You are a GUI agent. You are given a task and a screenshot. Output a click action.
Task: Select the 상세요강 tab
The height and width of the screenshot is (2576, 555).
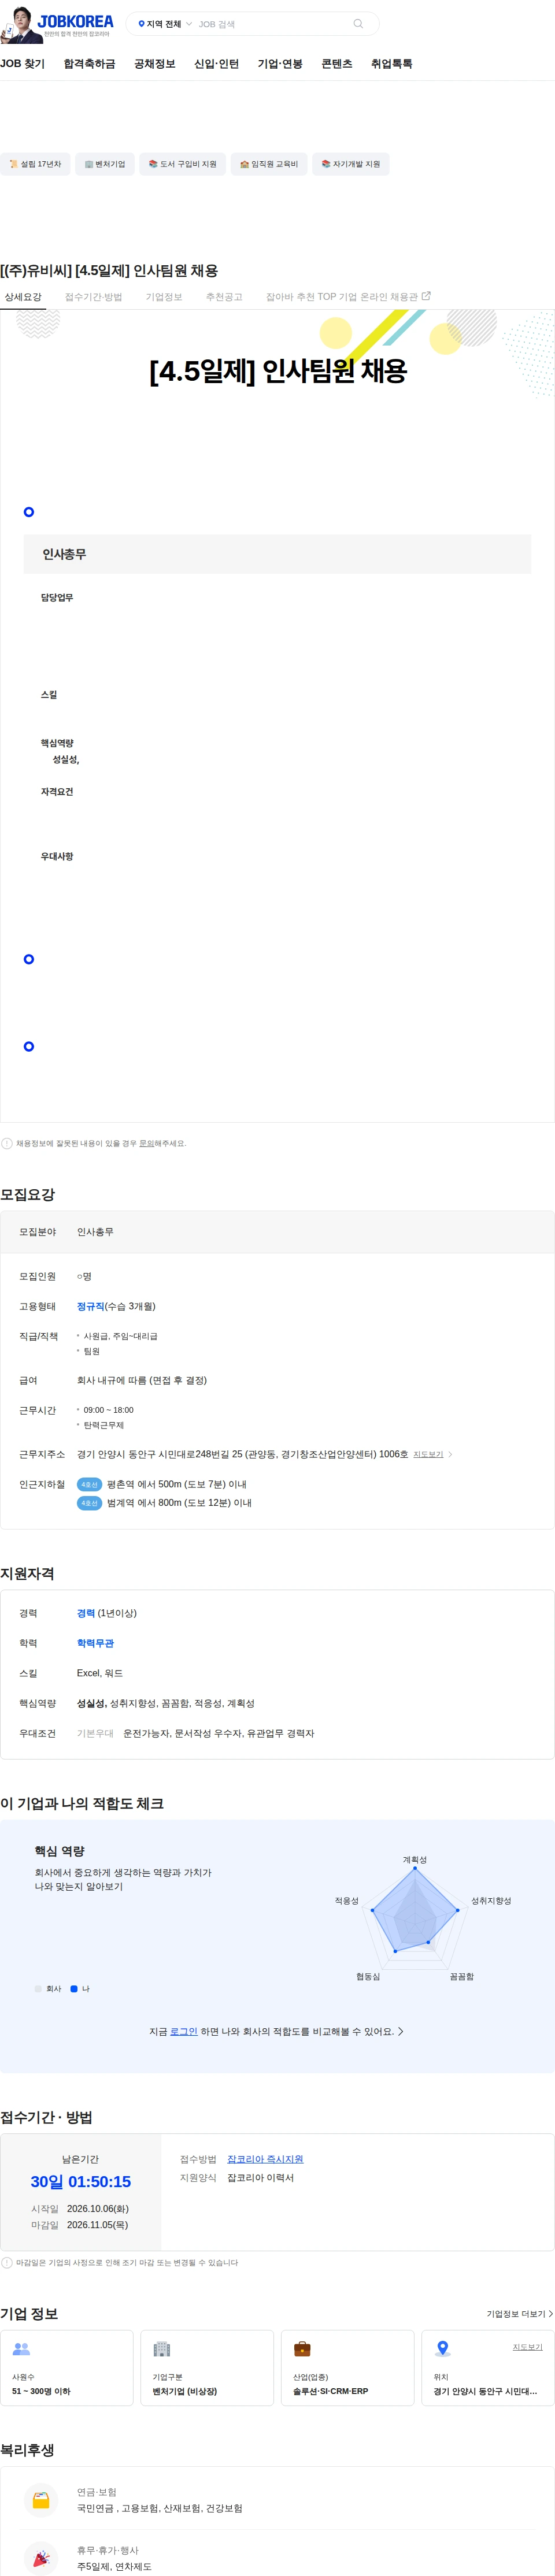(x=23, y=297)
